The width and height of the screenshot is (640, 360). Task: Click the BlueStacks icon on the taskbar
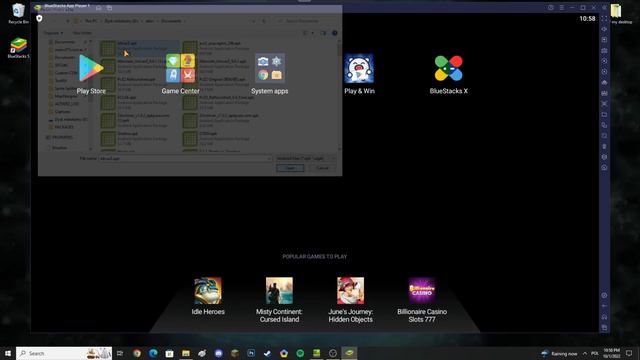349,353
